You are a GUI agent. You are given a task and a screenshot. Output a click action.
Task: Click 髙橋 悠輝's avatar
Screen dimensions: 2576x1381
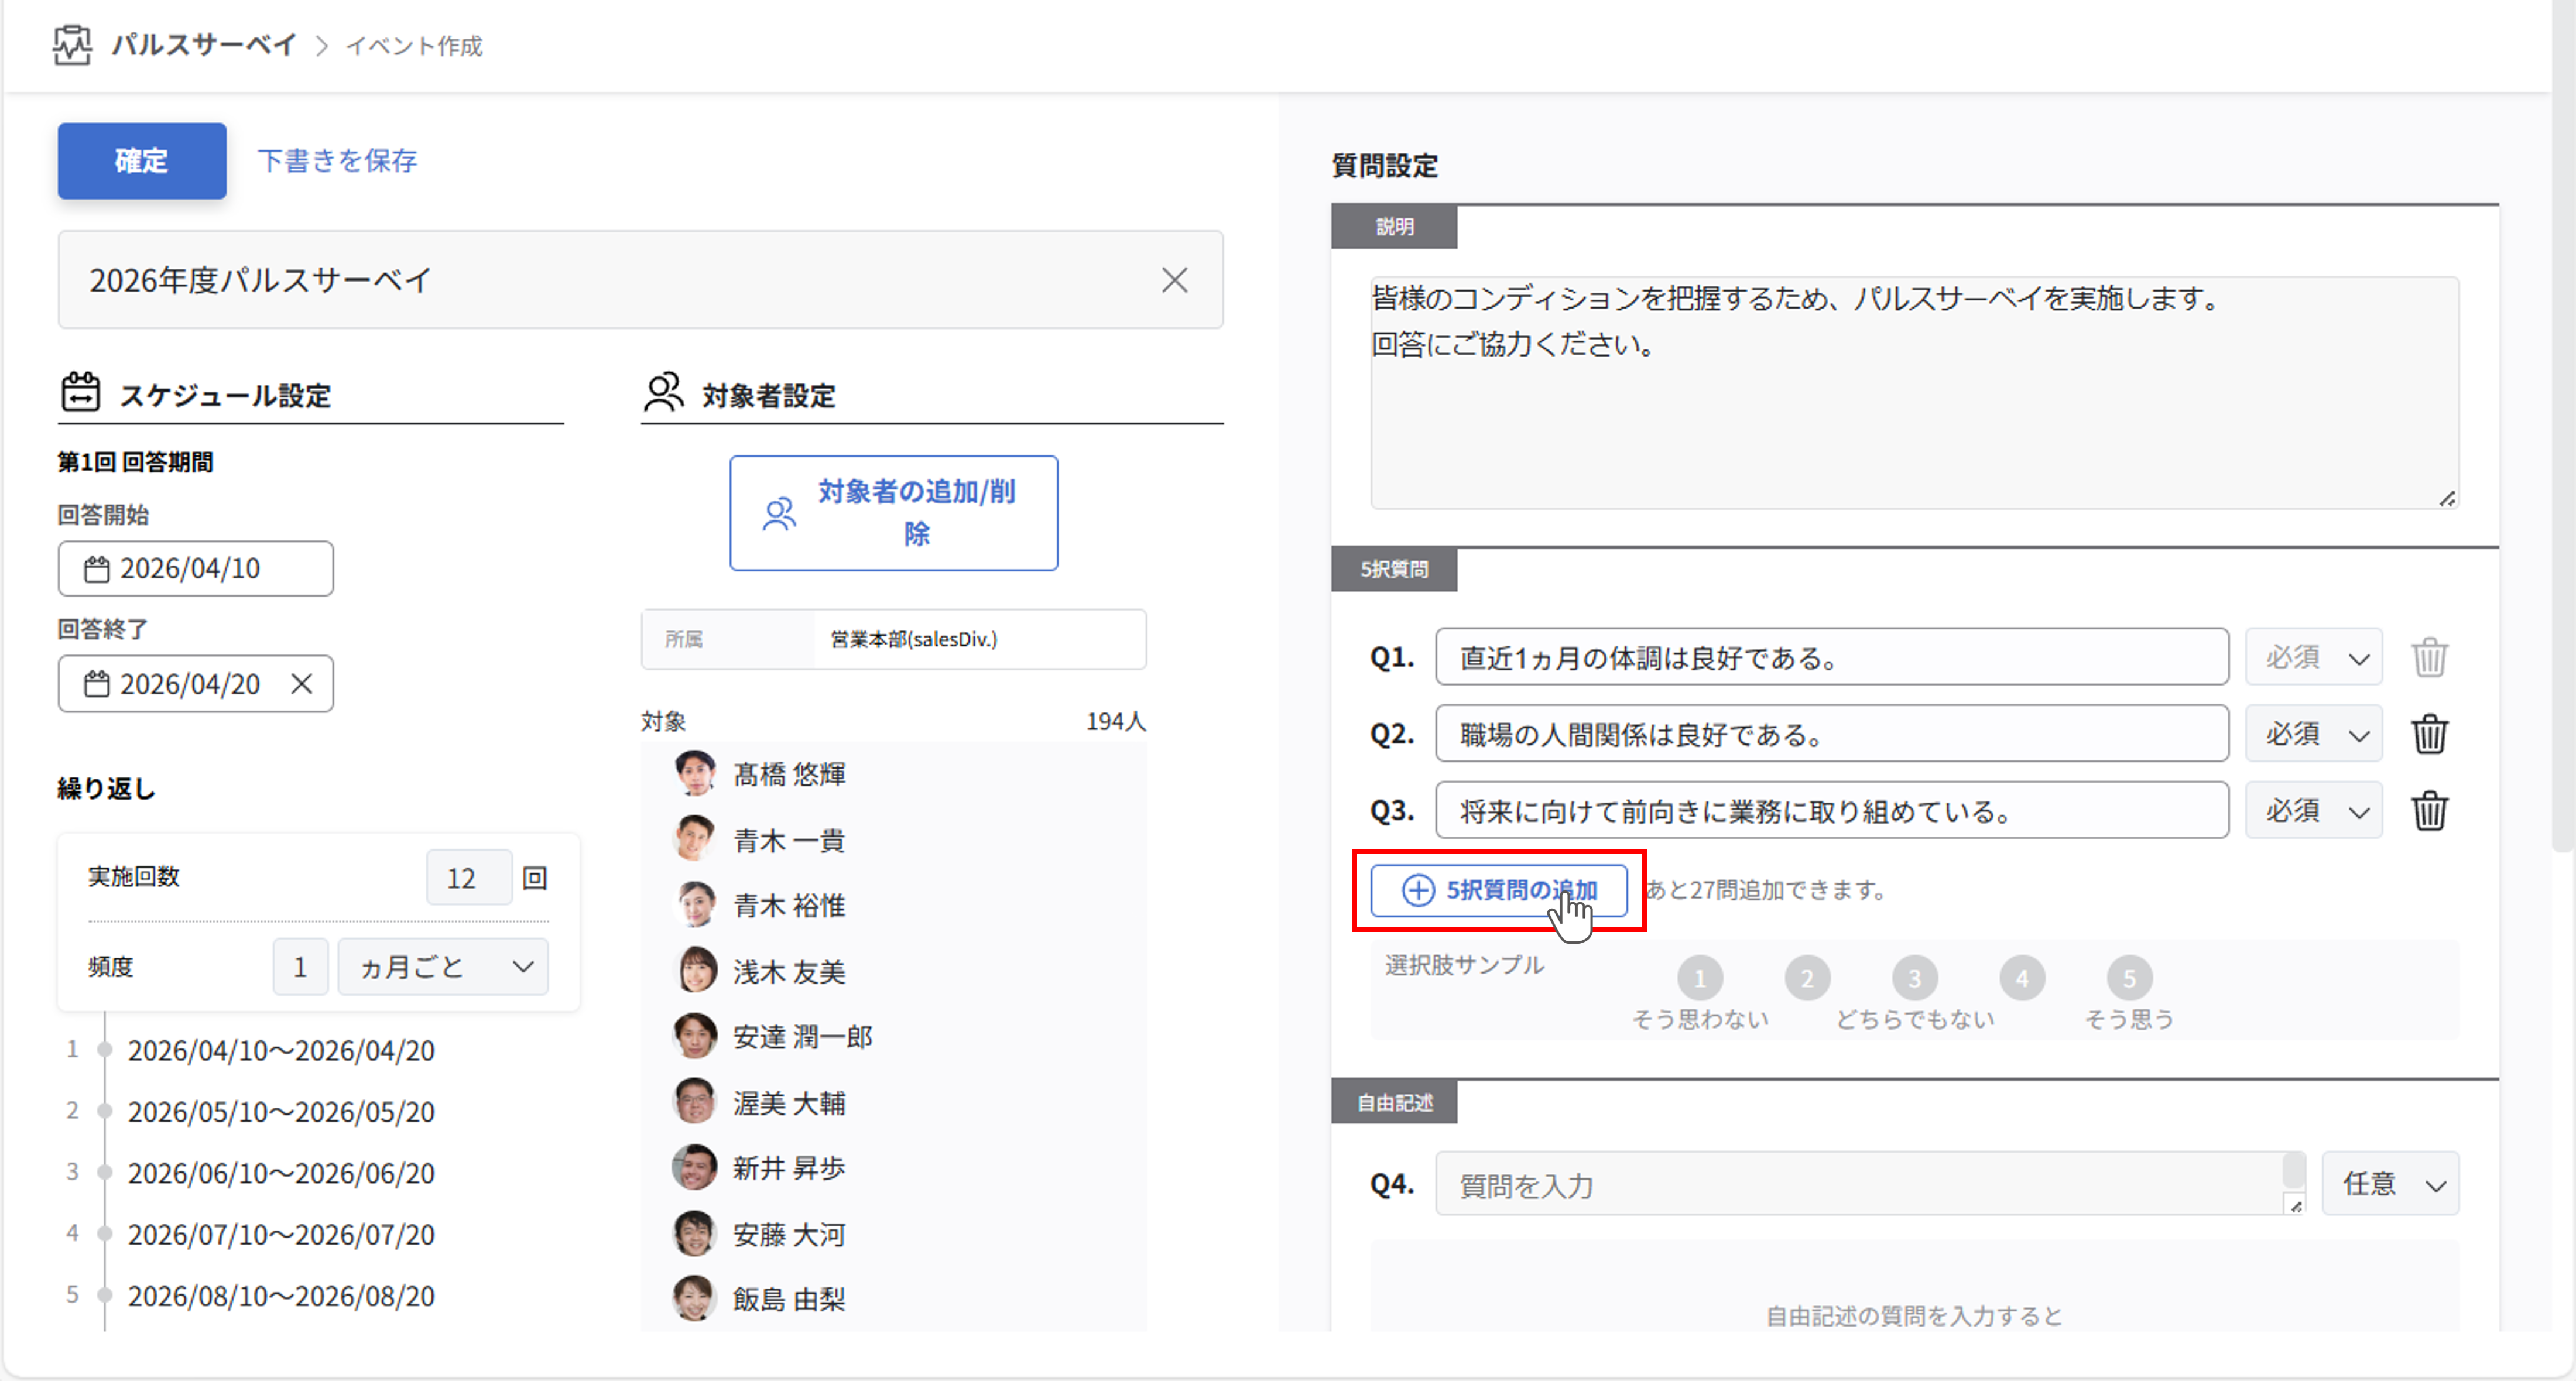click(x=695, y=773)
